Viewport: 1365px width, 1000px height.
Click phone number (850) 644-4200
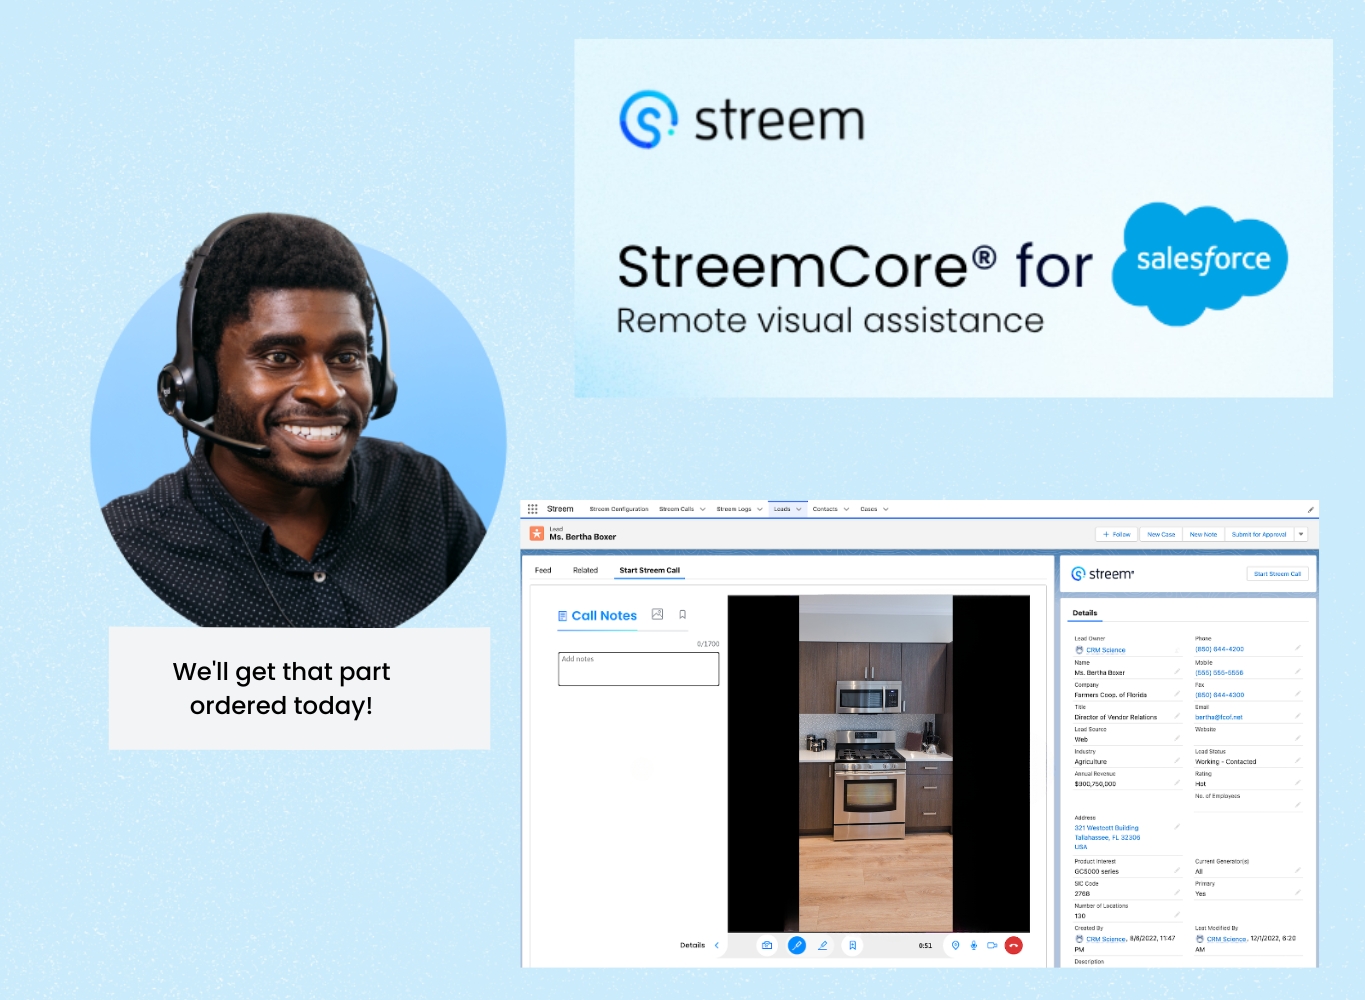(1219, 649)
